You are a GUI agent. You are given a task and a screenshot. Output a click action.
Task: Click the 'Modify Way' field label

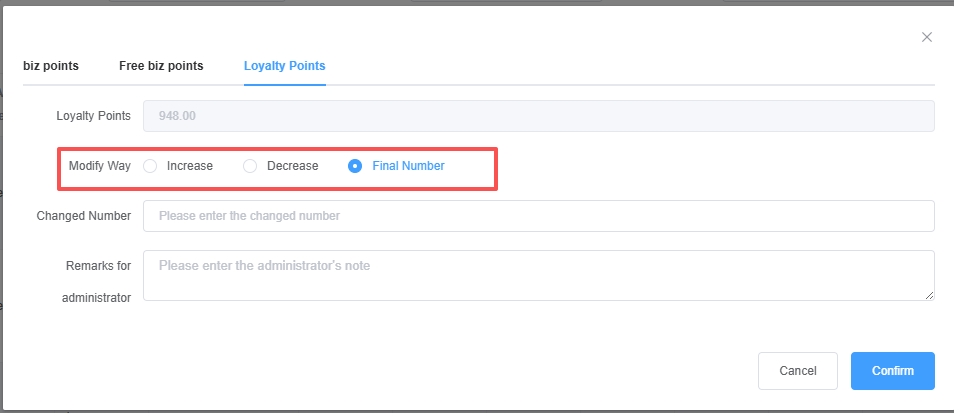99,166
